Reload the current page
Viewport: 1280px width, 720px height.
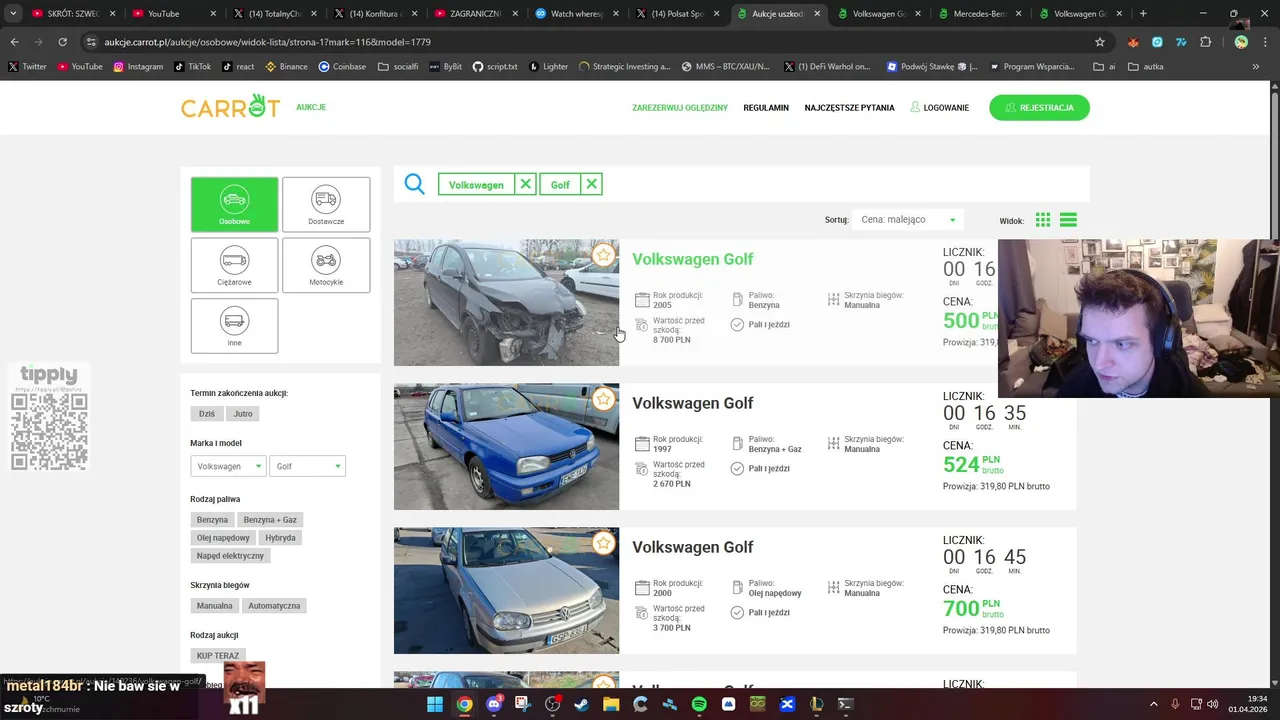pos(62,42)
